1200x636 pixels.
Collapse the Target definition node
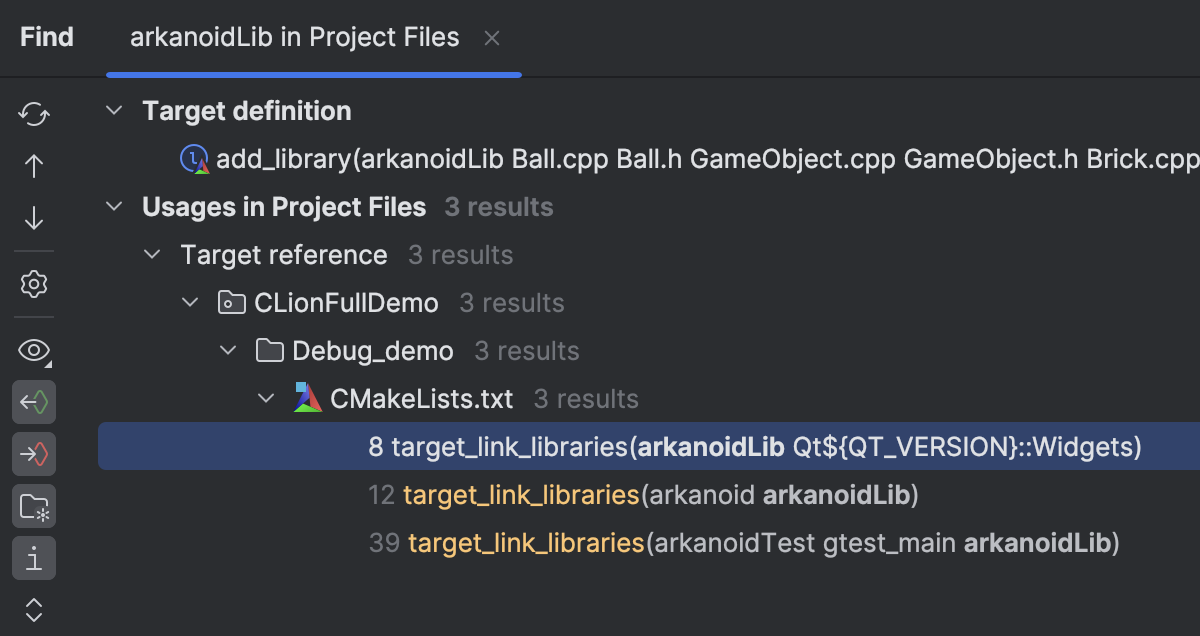coord(115,111)
